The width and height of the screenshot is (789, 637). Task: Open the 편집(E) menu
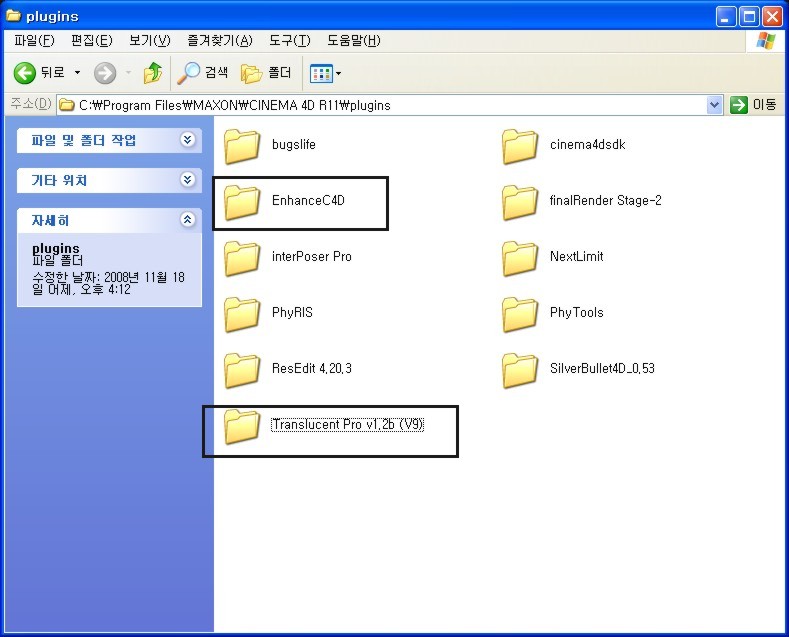tap(92, 40)
